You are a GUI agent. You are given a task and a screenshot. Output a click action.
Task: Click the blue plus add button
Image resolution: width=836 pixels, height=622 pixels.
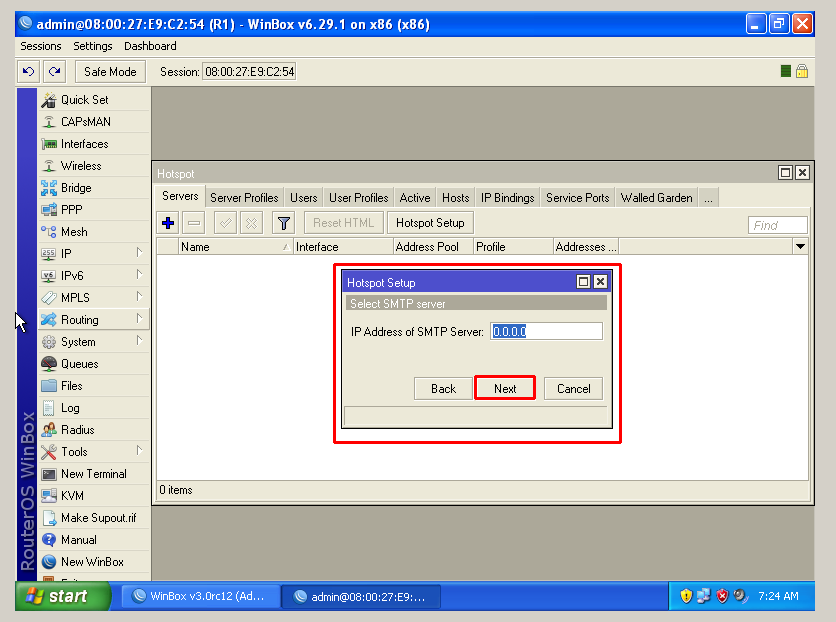click(168, 223)
